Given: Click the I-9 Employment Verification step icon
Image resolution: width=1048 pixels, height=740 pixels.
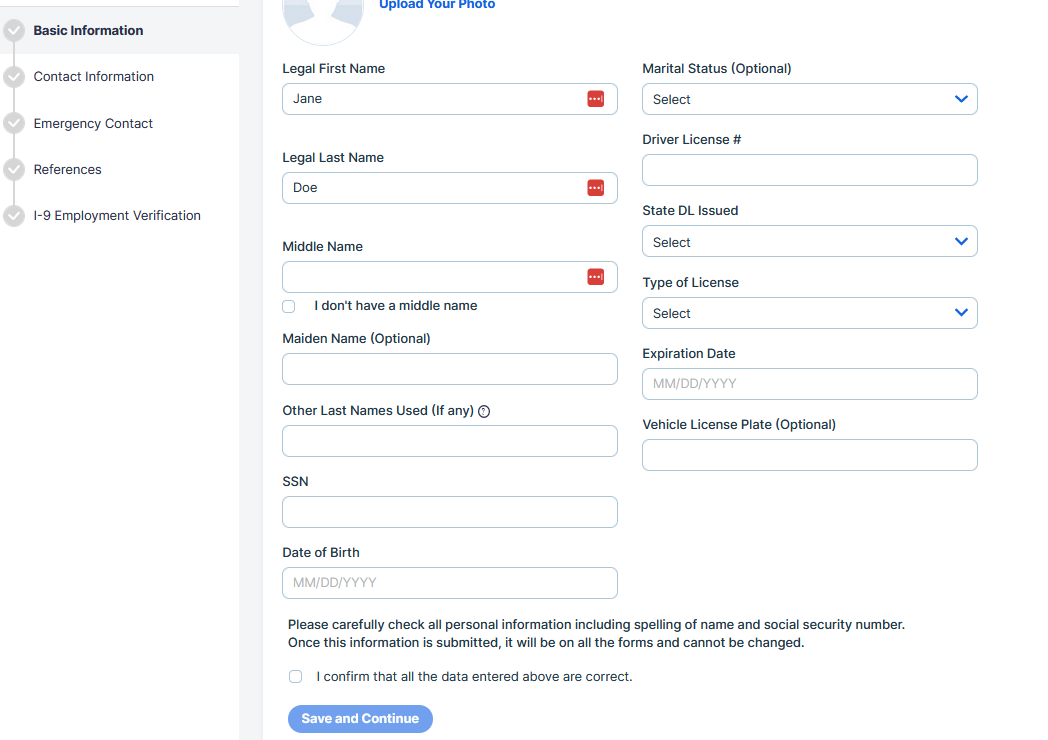Looking at the screenshot, I should tap(14, 216).
